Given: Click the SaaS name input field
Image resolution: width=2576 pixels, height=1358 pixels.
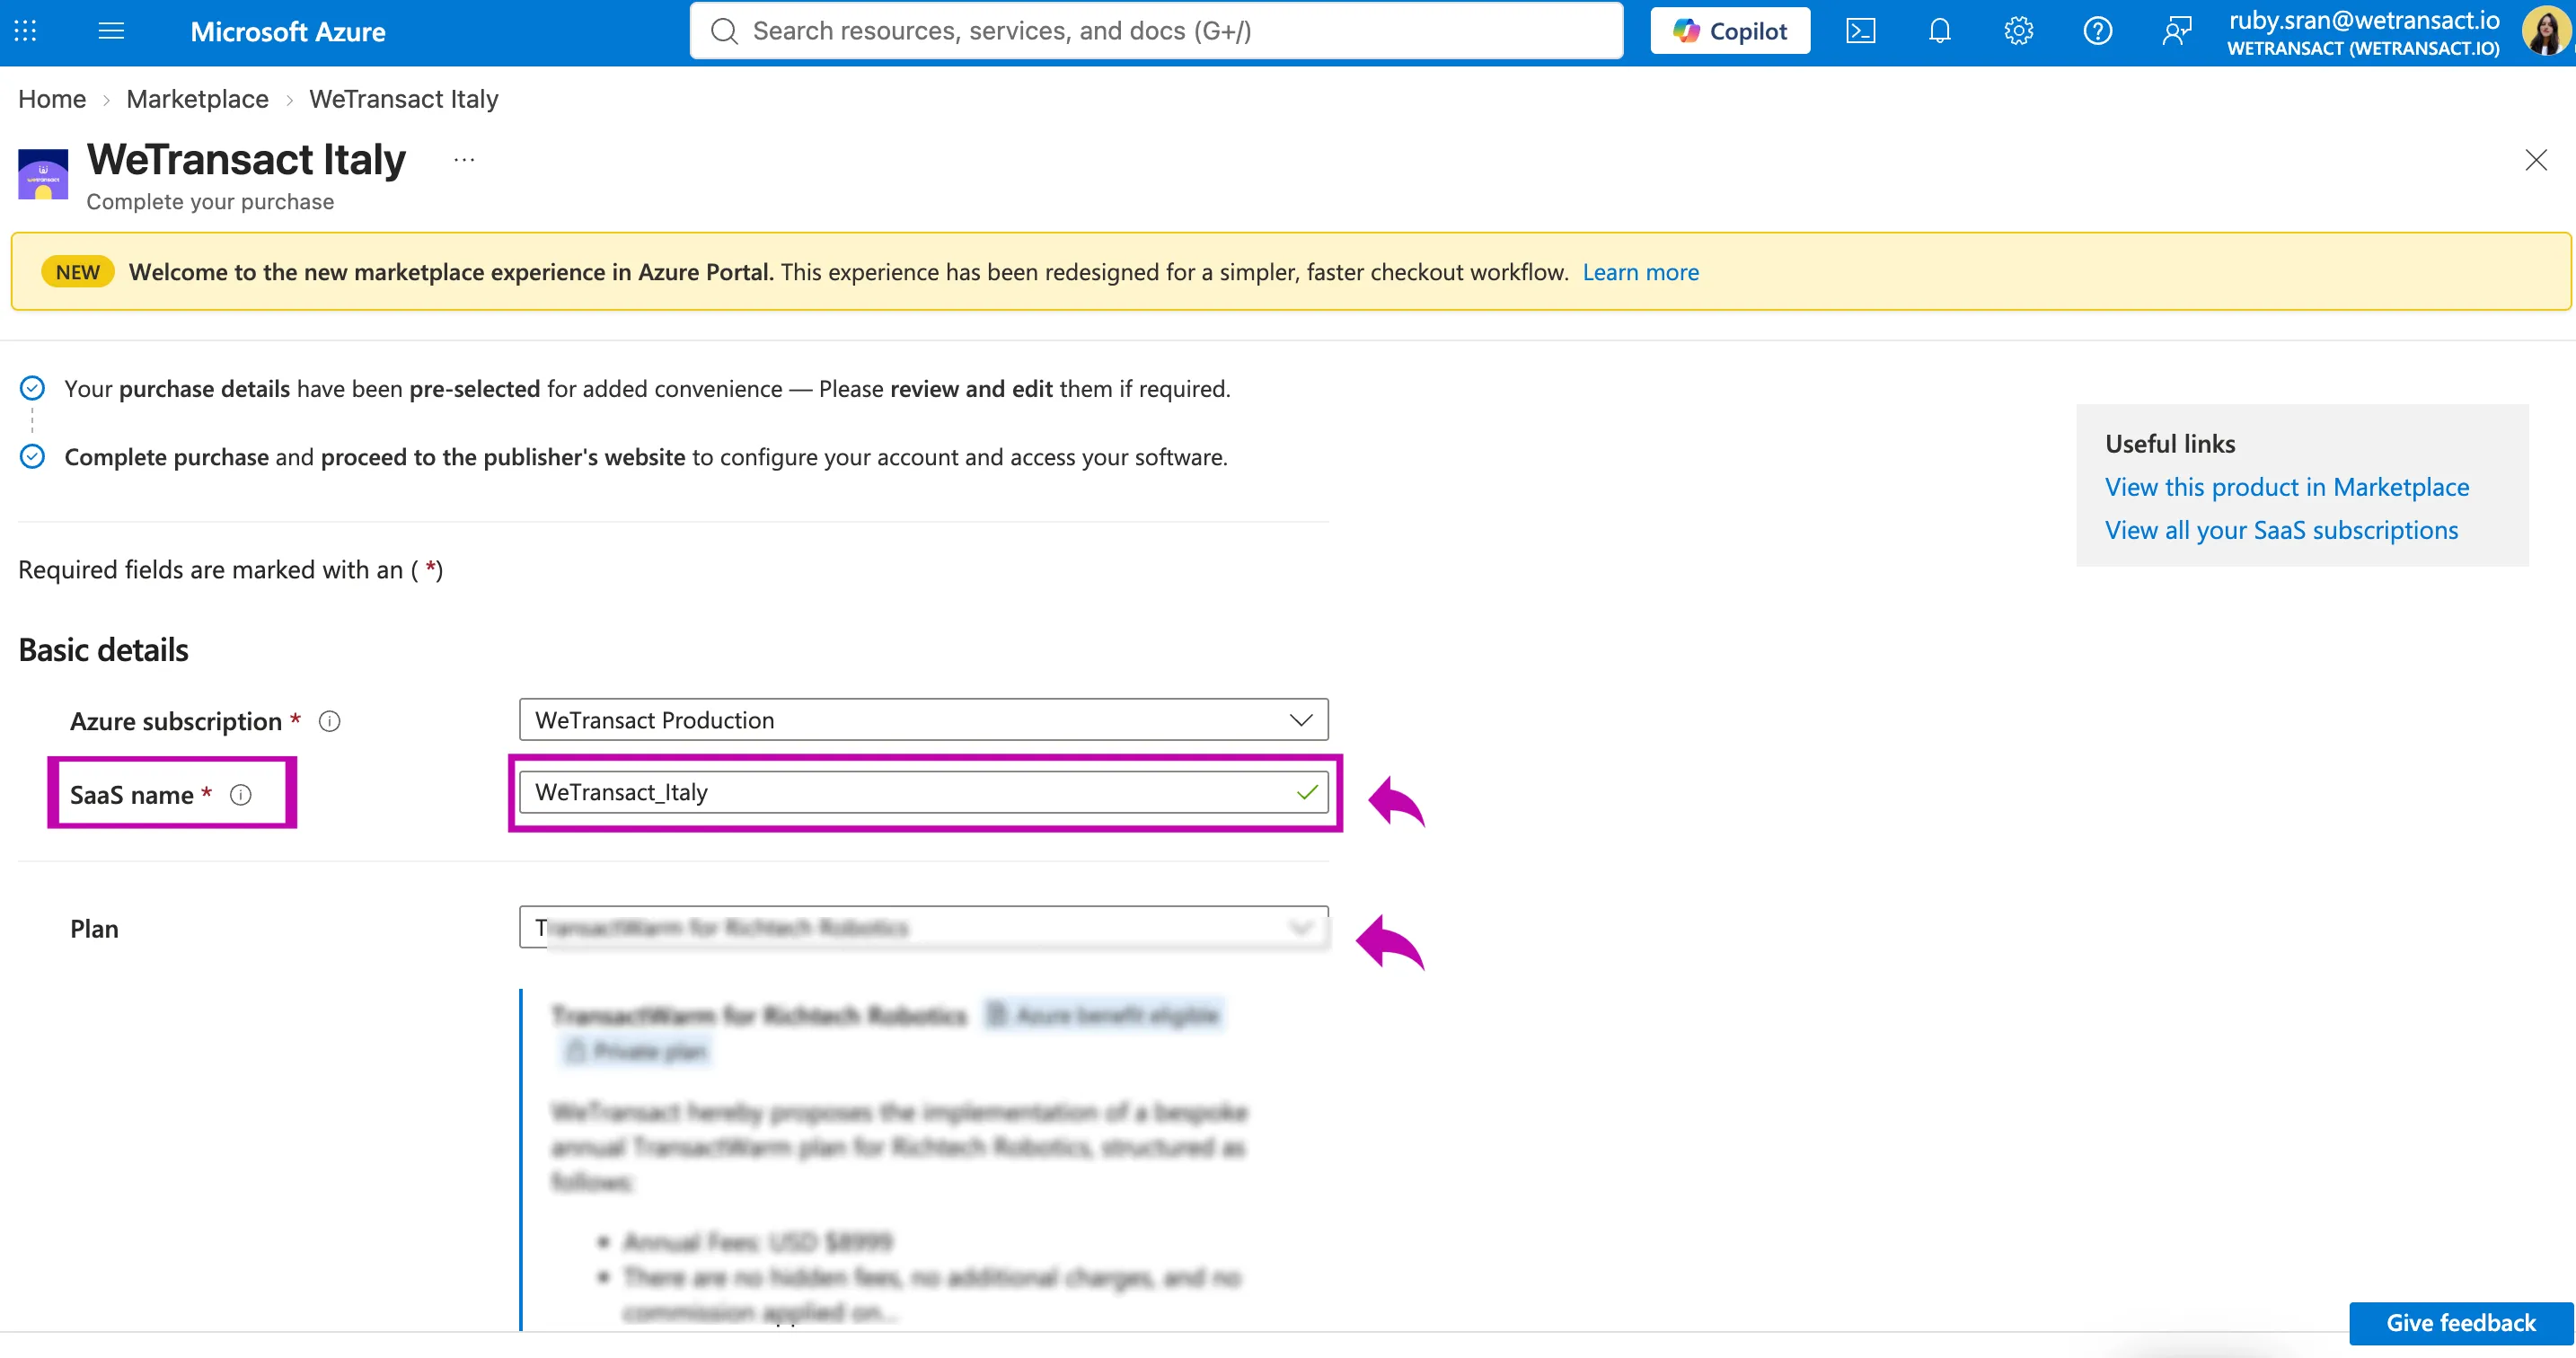Looking at the screenshot, I should (923, 792).
